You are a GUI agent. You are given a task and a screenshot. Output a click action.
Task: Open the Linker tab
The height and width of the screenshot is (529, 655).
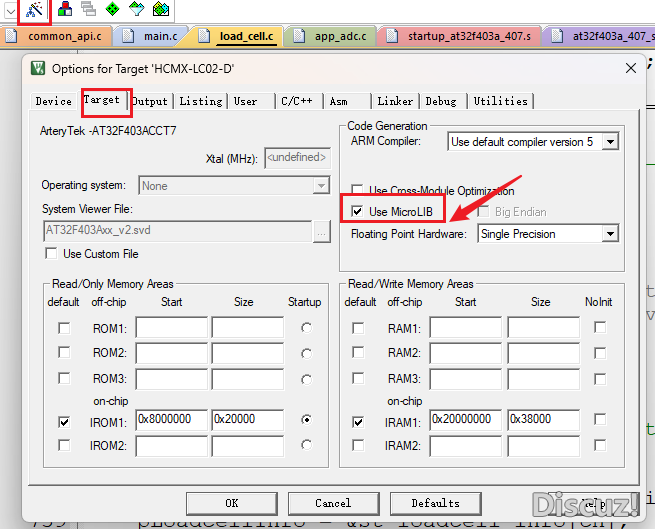395,102
